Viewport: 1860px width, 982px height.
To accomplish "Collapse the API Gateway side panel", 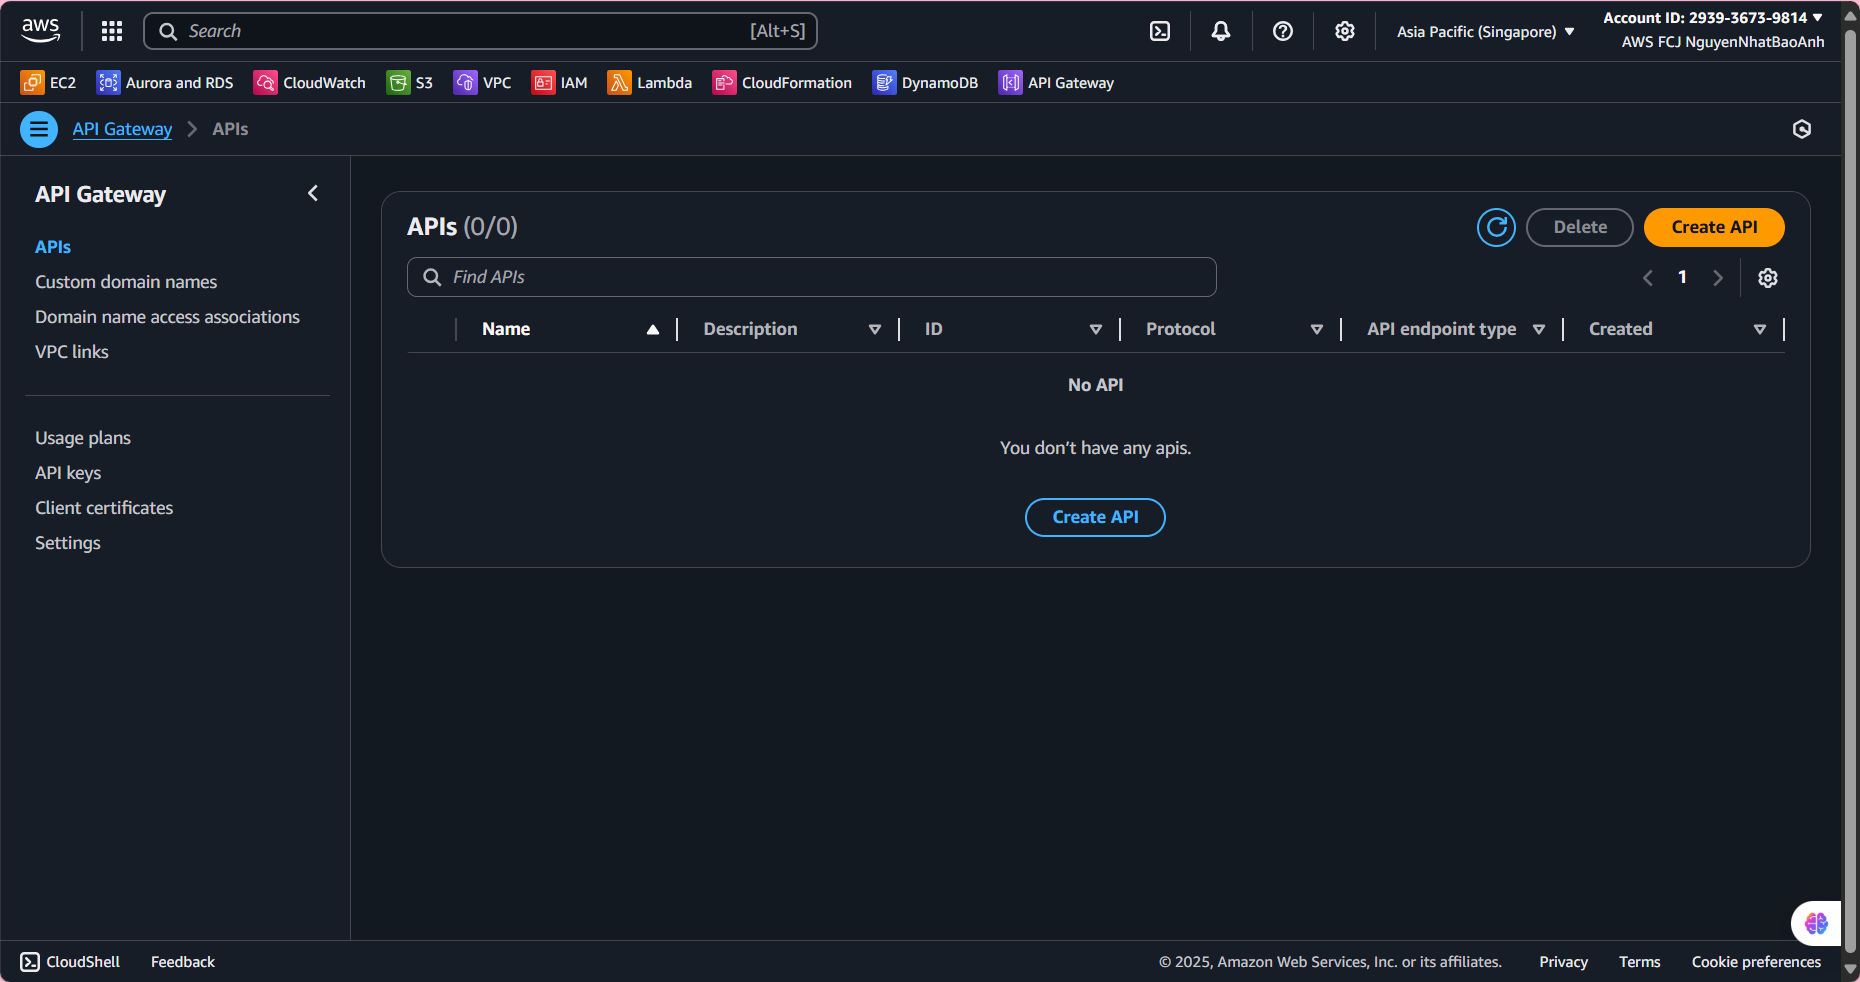I will coord(313,193).
